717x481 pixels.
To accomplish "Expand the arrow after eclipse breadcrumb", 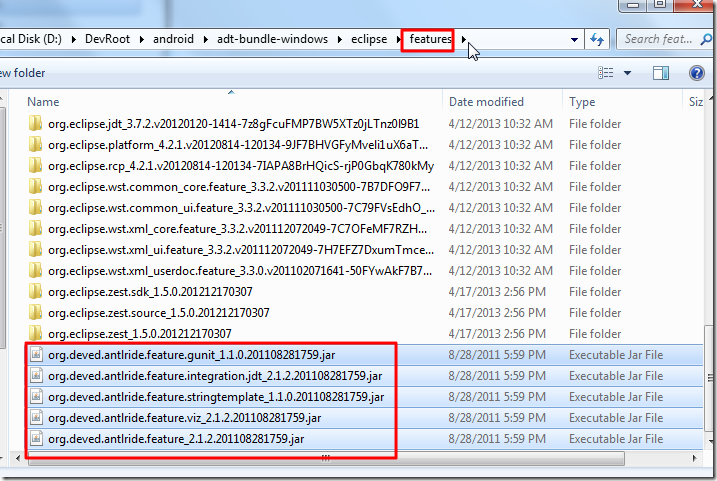I will (398, 39).
